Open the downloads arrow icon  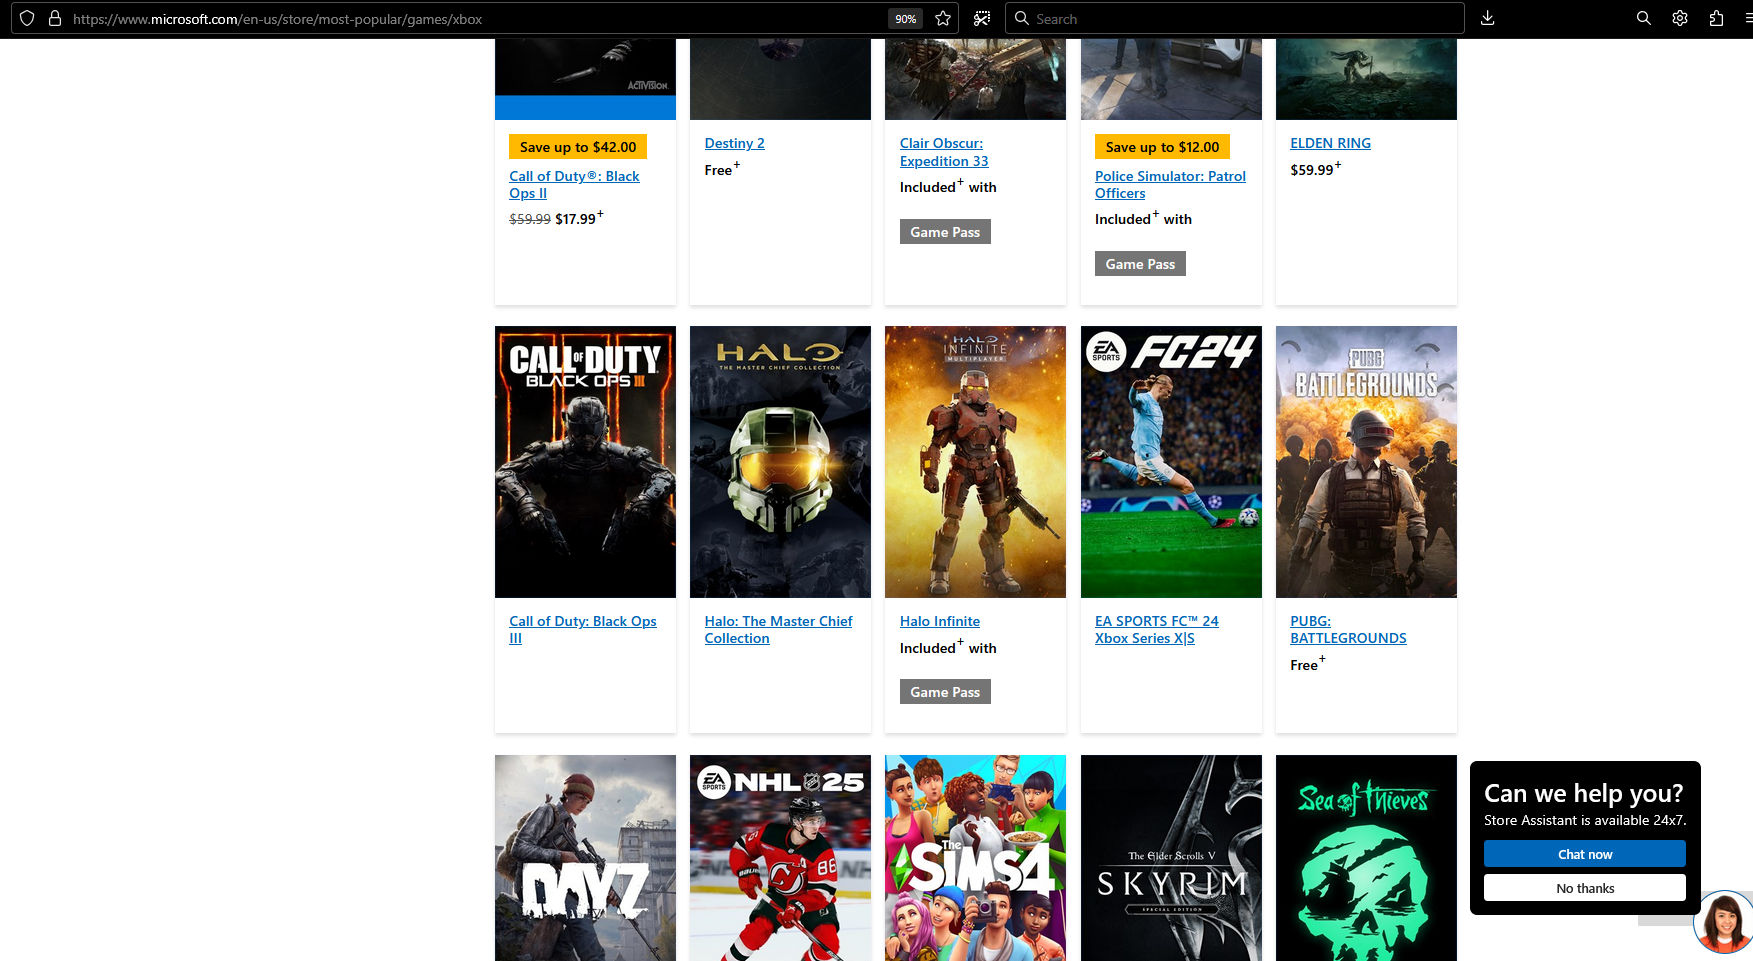(1488, 18)
